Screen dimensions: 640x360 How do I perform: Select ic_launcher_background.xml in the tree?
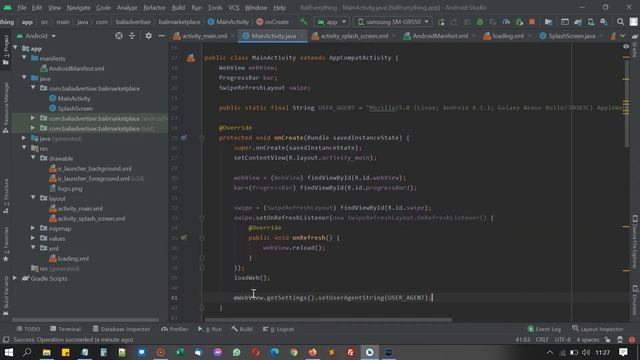click(94, 169)
